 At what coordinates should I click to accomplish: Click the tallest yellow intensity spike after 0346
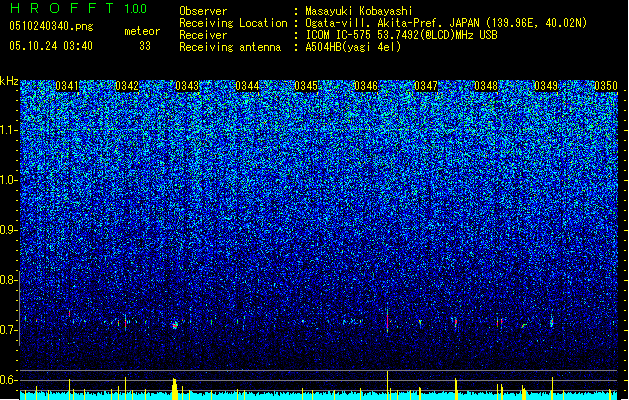[388, 385]
